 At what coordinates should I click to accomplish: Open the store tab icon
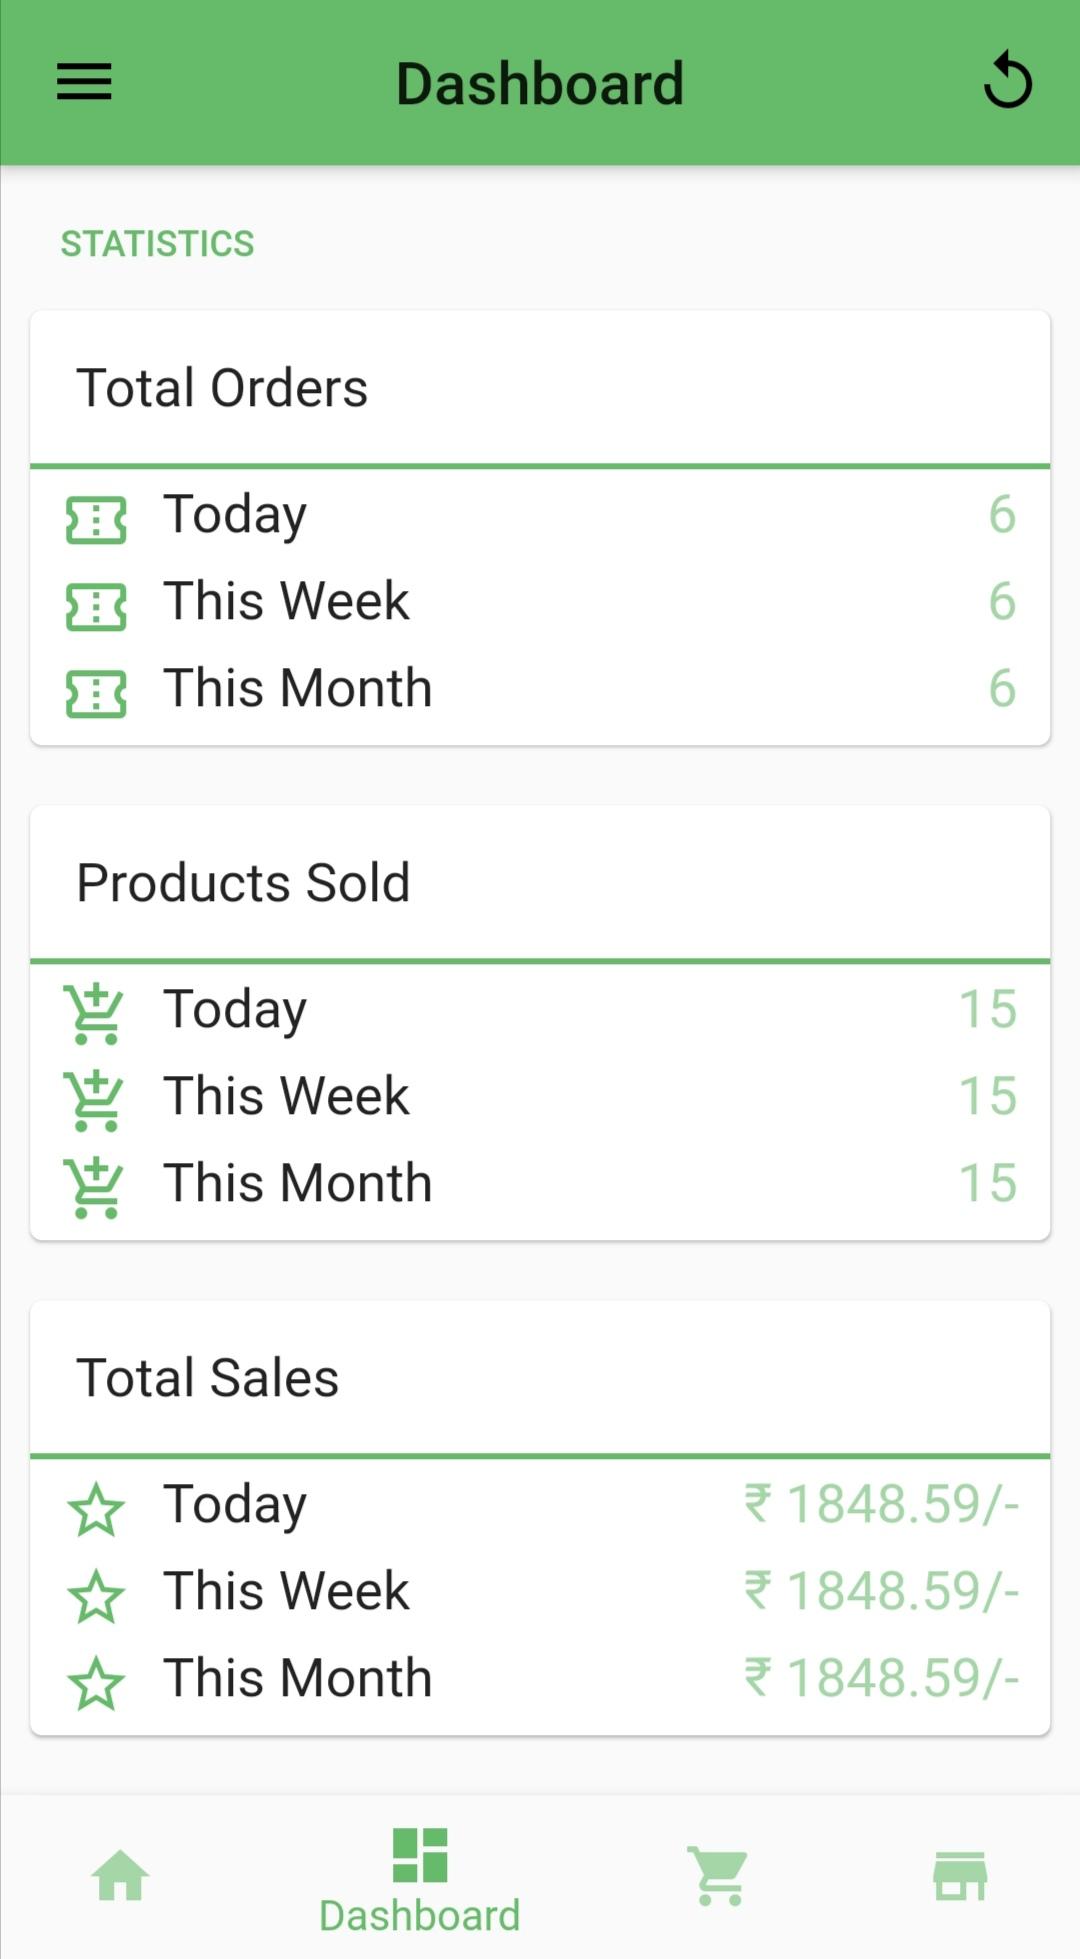[x=960, y=1875]
